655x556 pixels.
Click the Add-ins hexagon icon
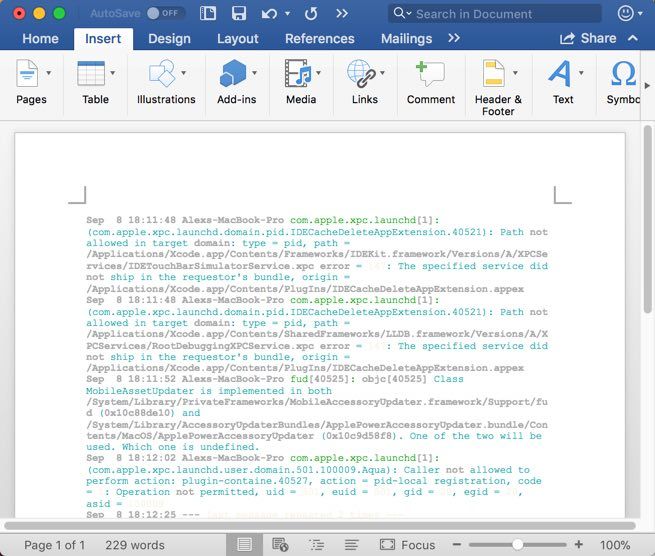233,73
